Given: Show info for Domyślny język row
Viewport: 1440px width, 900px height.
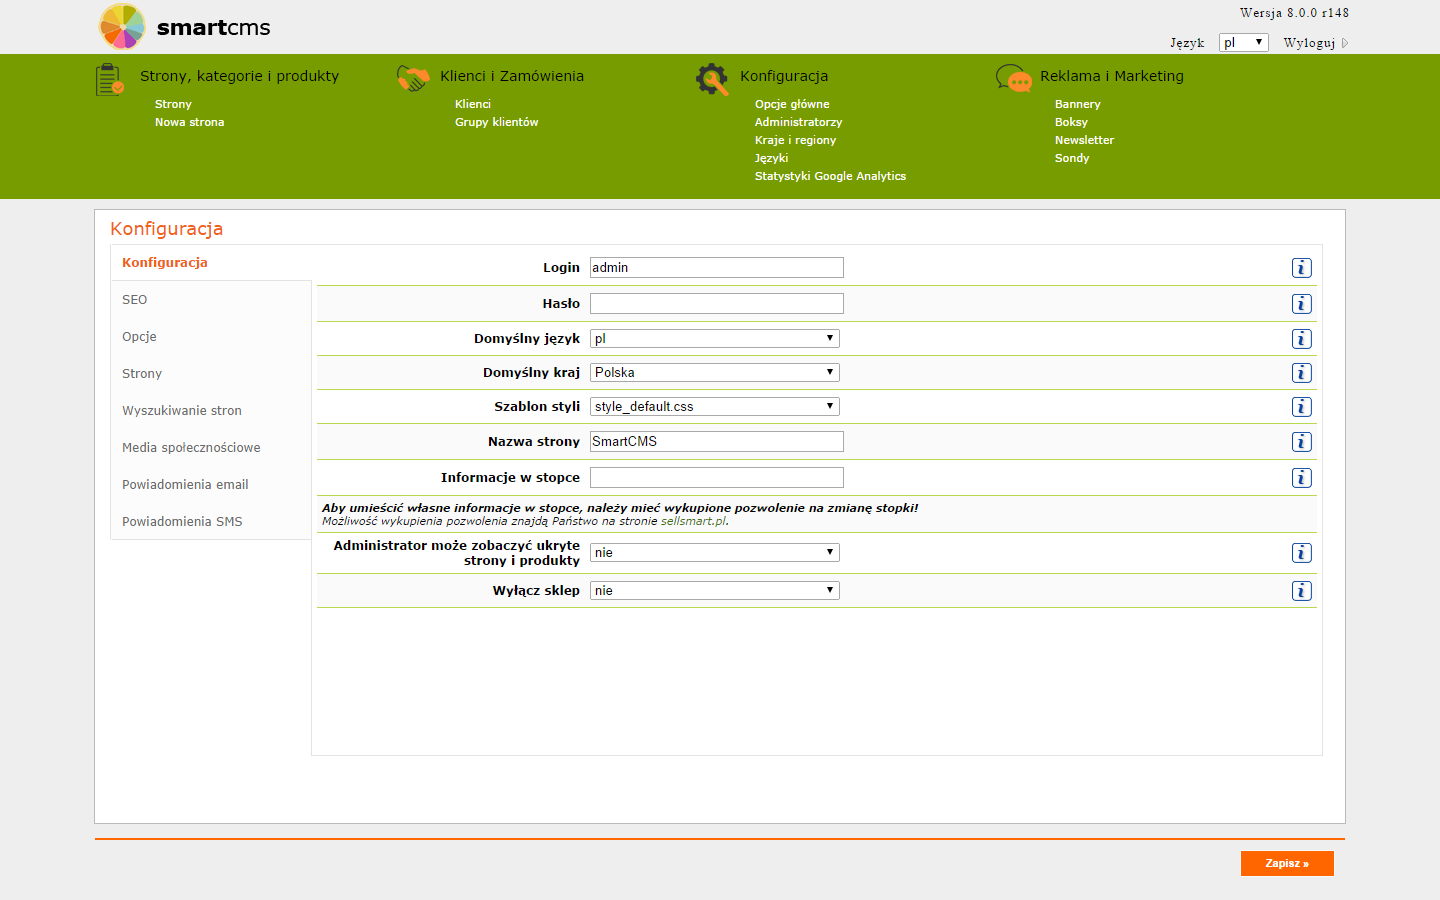Looking at the screenshot, I should coord(1301,339).
